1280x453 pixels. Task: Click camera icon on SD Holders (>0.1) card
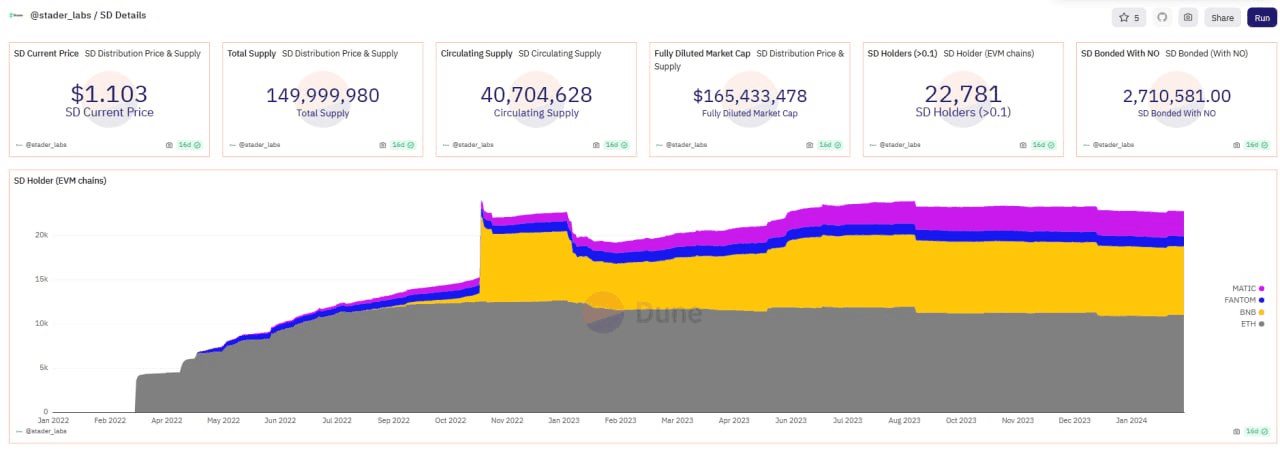point(1023,145)
